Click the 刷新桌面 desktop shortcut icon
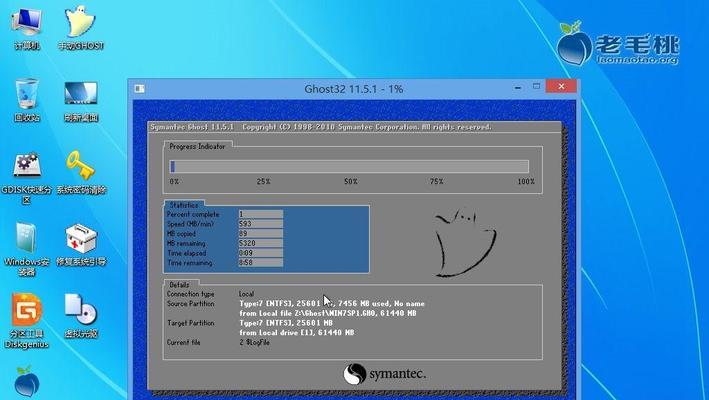 pyautogui.click(x=81, y=100)
